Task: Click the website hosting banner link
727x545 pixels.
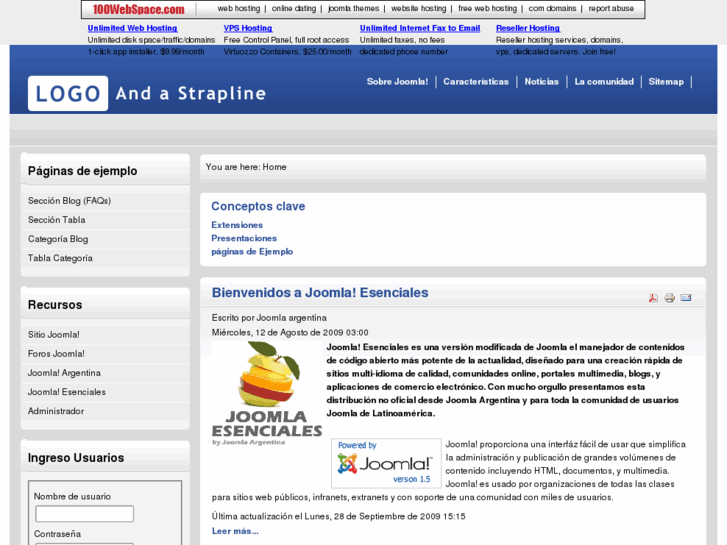Action: tap(419, 8)
